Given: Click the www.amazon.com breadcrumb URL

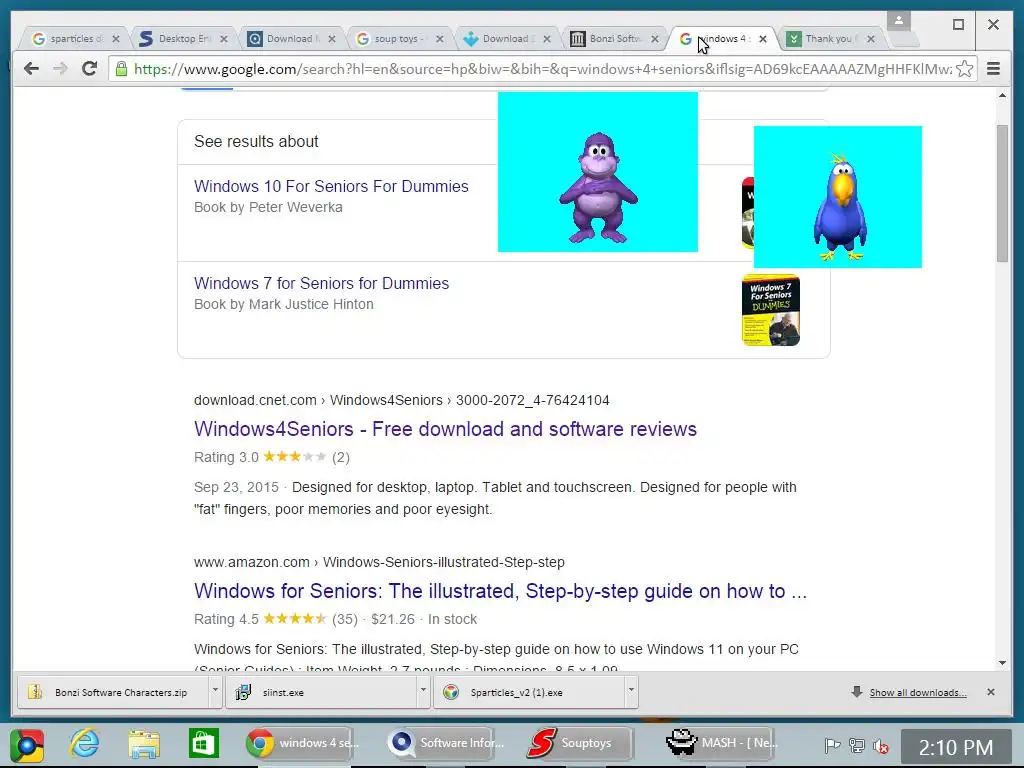Looking at the screenshot, I should [379, 562].
